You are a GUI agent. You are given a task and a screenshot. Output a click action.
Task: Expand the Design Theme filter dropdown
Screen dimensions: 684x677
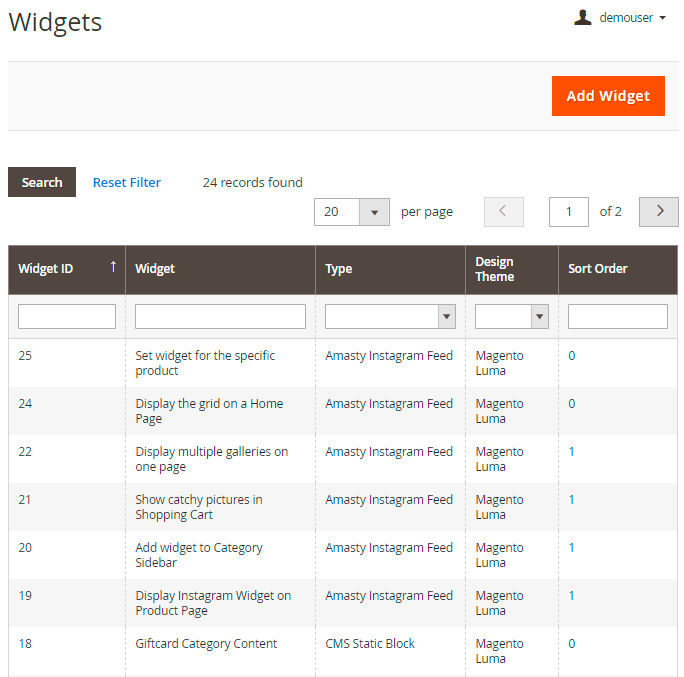tap(540, 317)
